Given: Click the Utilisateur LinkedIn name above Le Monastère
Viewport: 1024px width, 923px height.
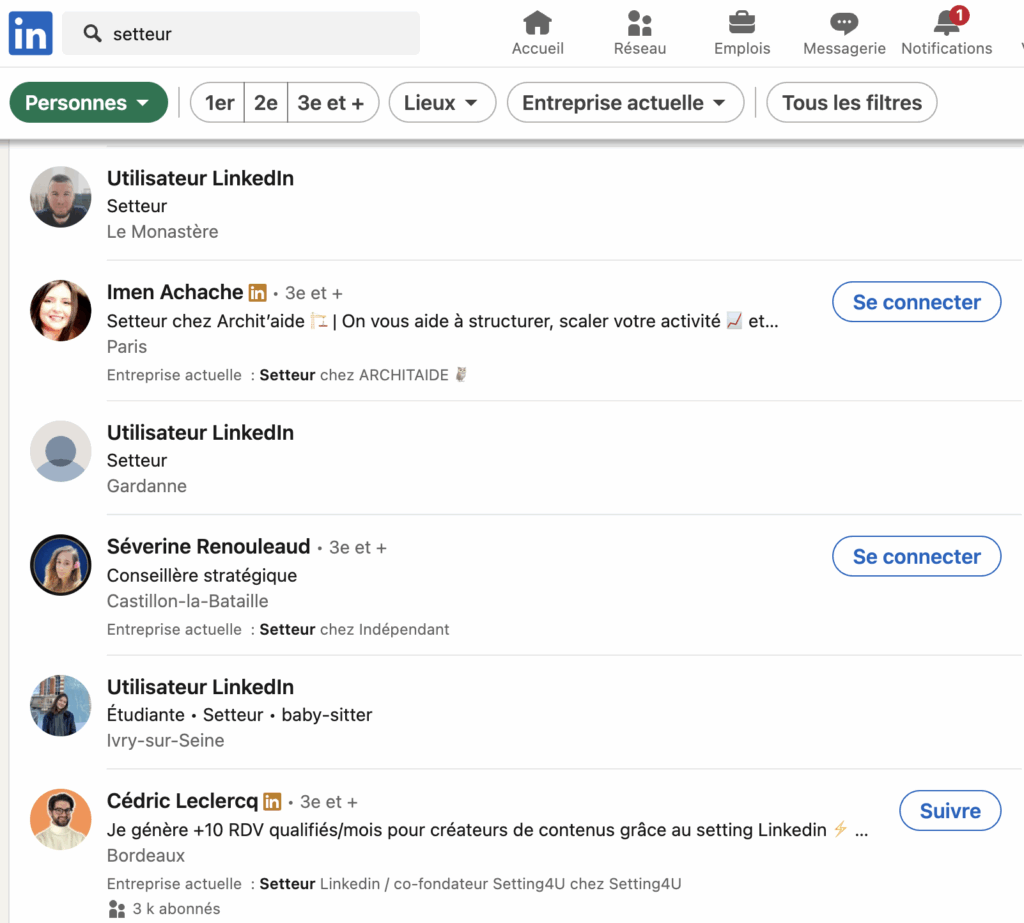Looking at the screenshot, I should 200,178.
